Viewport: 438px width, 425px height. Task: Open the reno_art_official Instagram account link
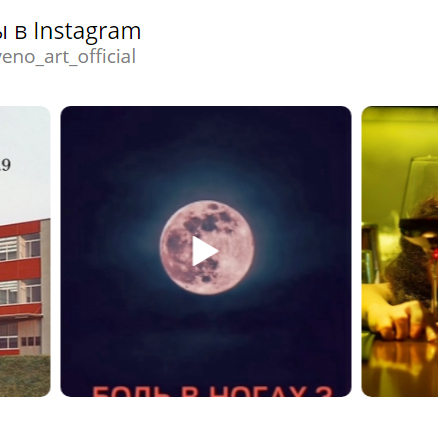click(x=68, y=56)
